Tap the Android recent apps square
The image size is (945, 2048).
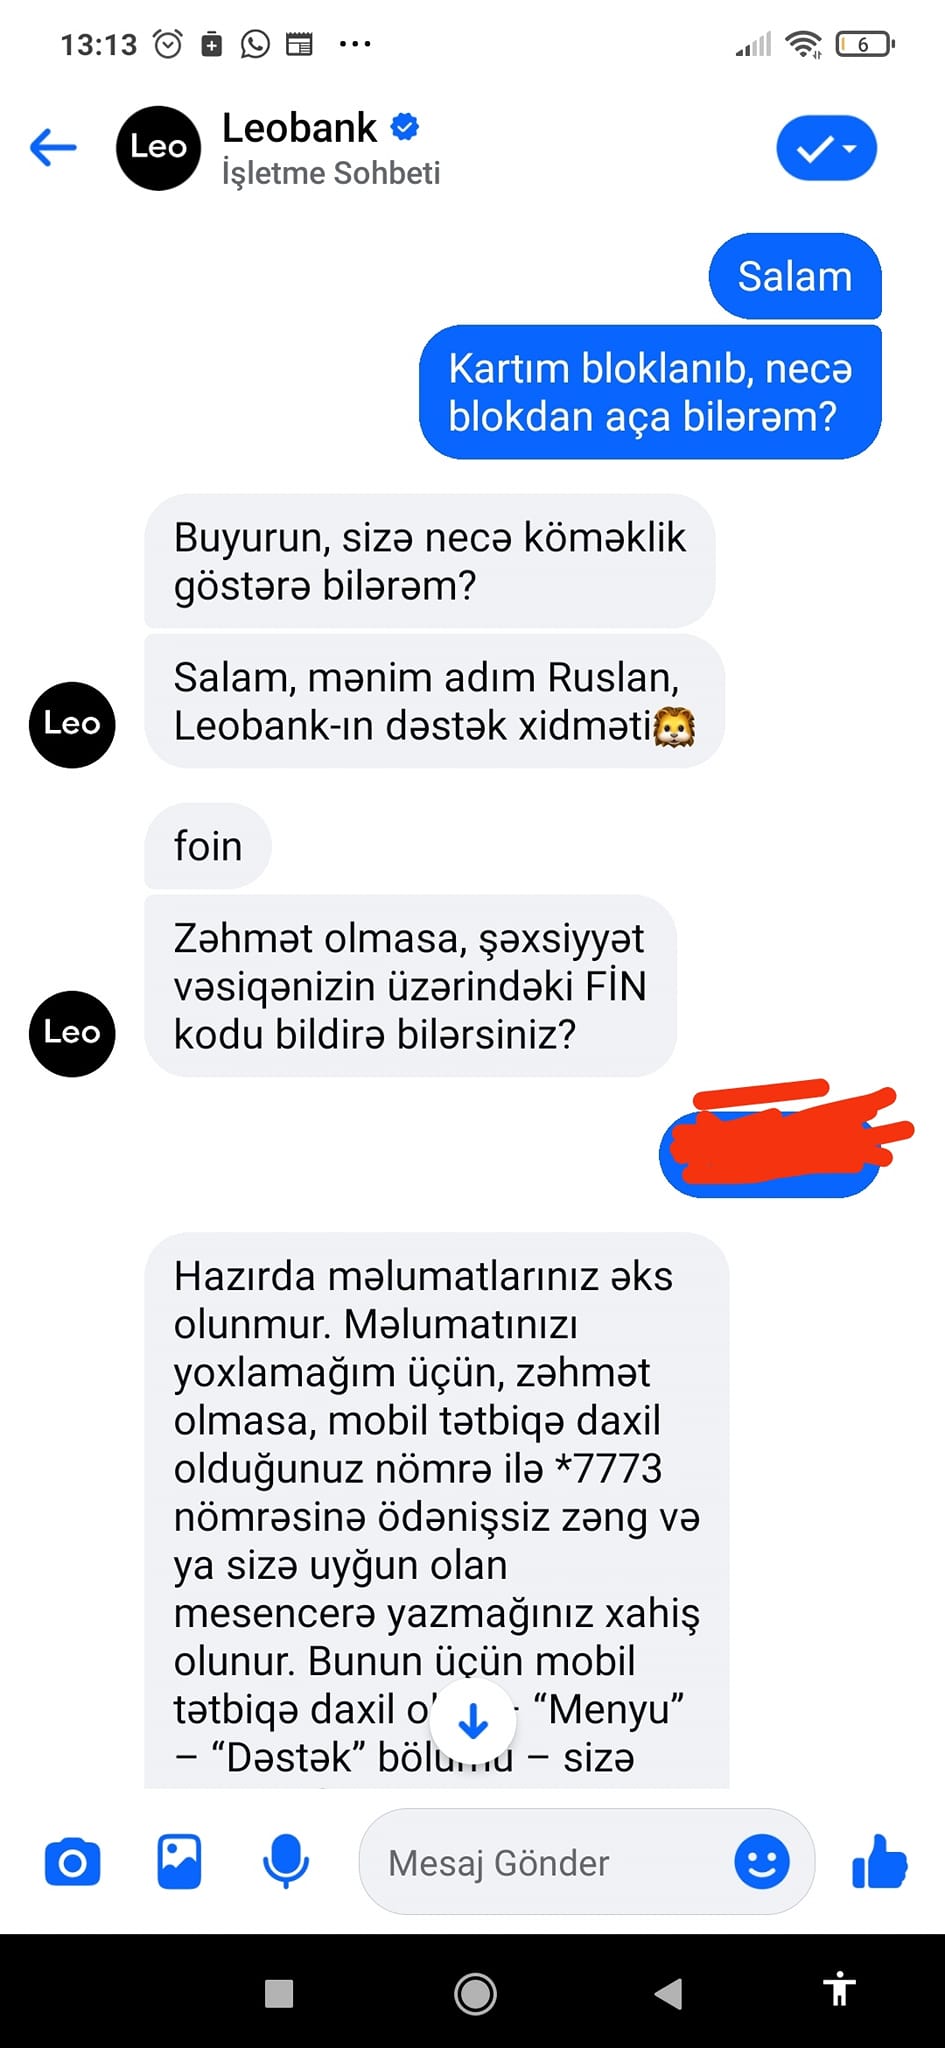(x=279, y=1994)
